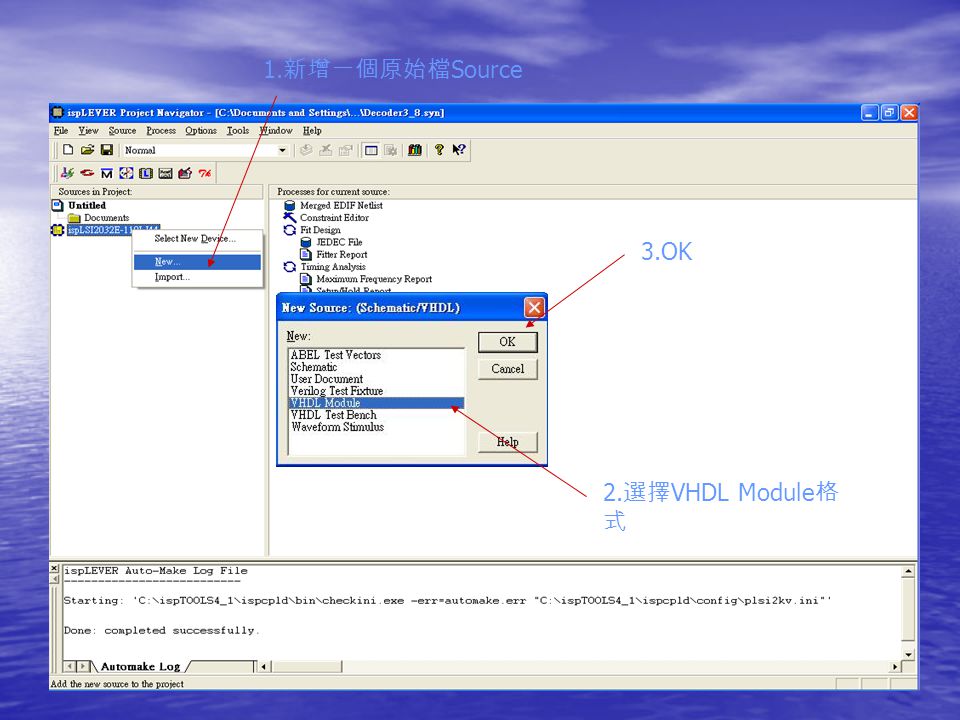This screenshot has height=720, width=960.
Task: Select VHDL Test Bench in the list
Action: [376, 414]
